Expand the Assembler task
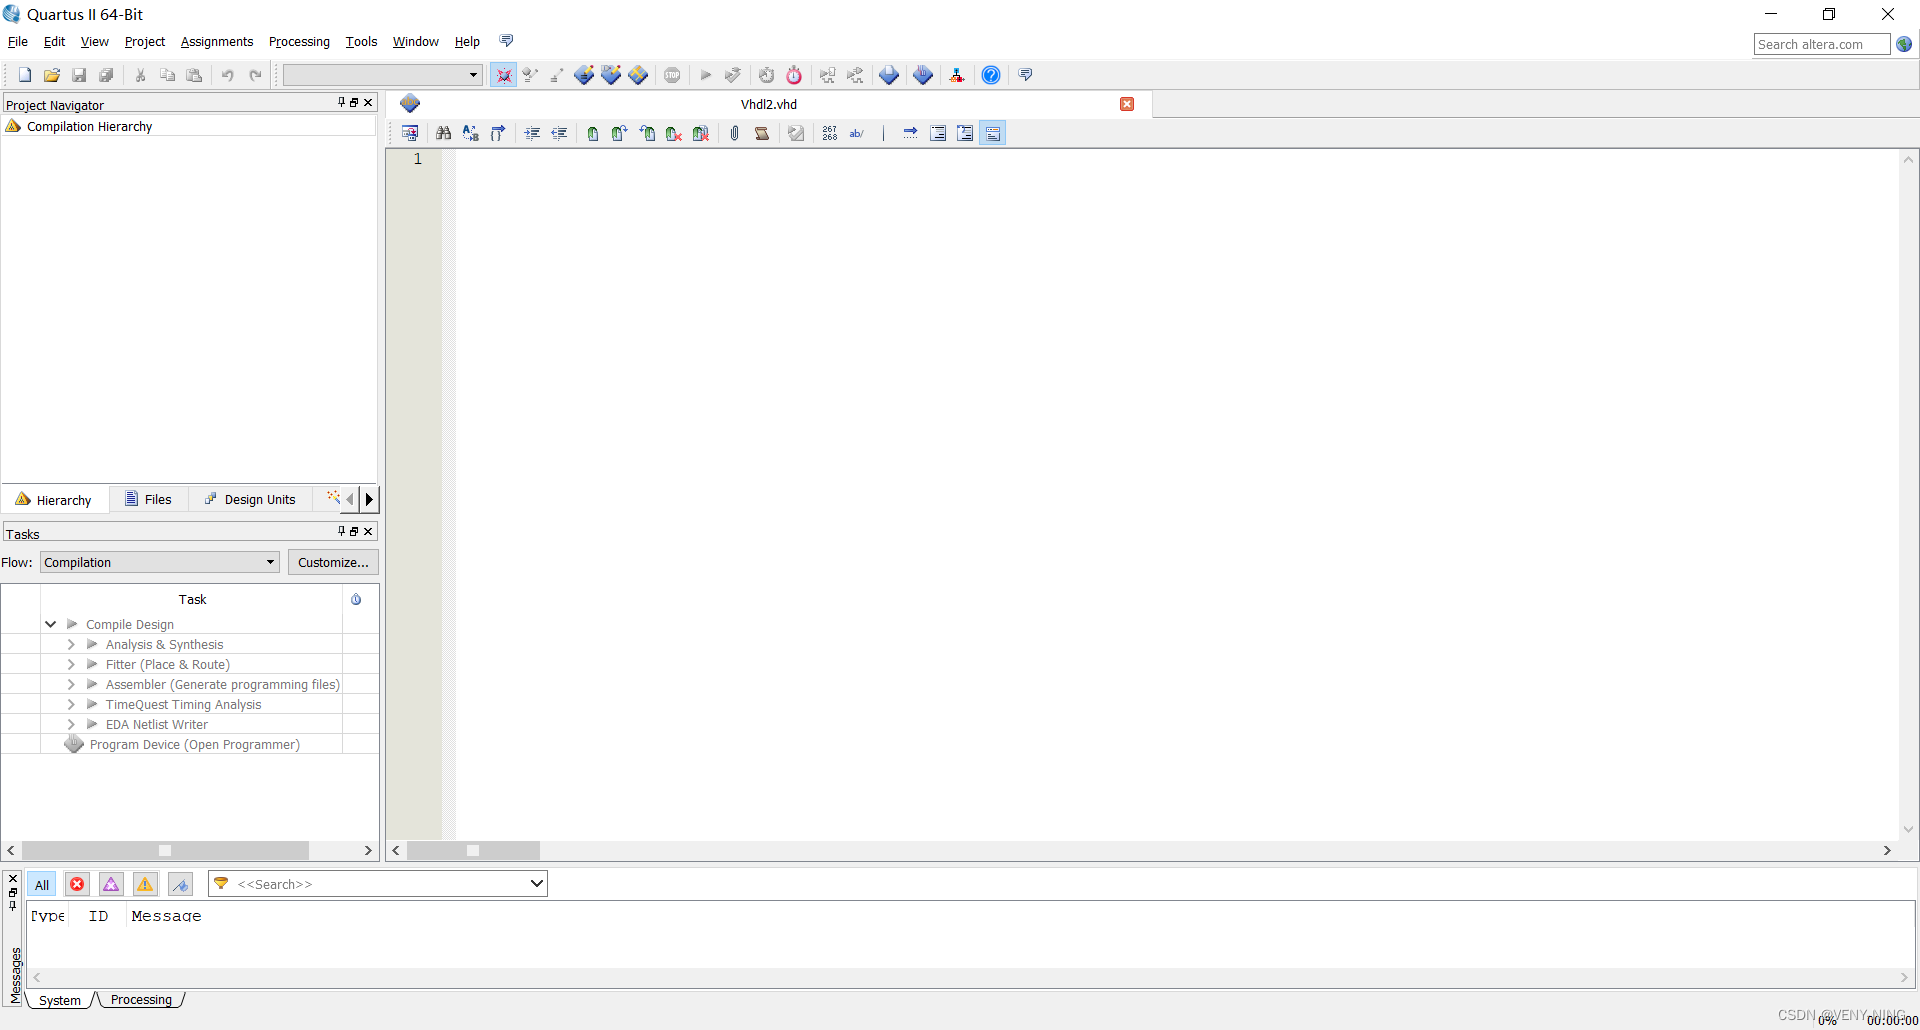Screen dimensions: 1920x1030 (71, 684)
